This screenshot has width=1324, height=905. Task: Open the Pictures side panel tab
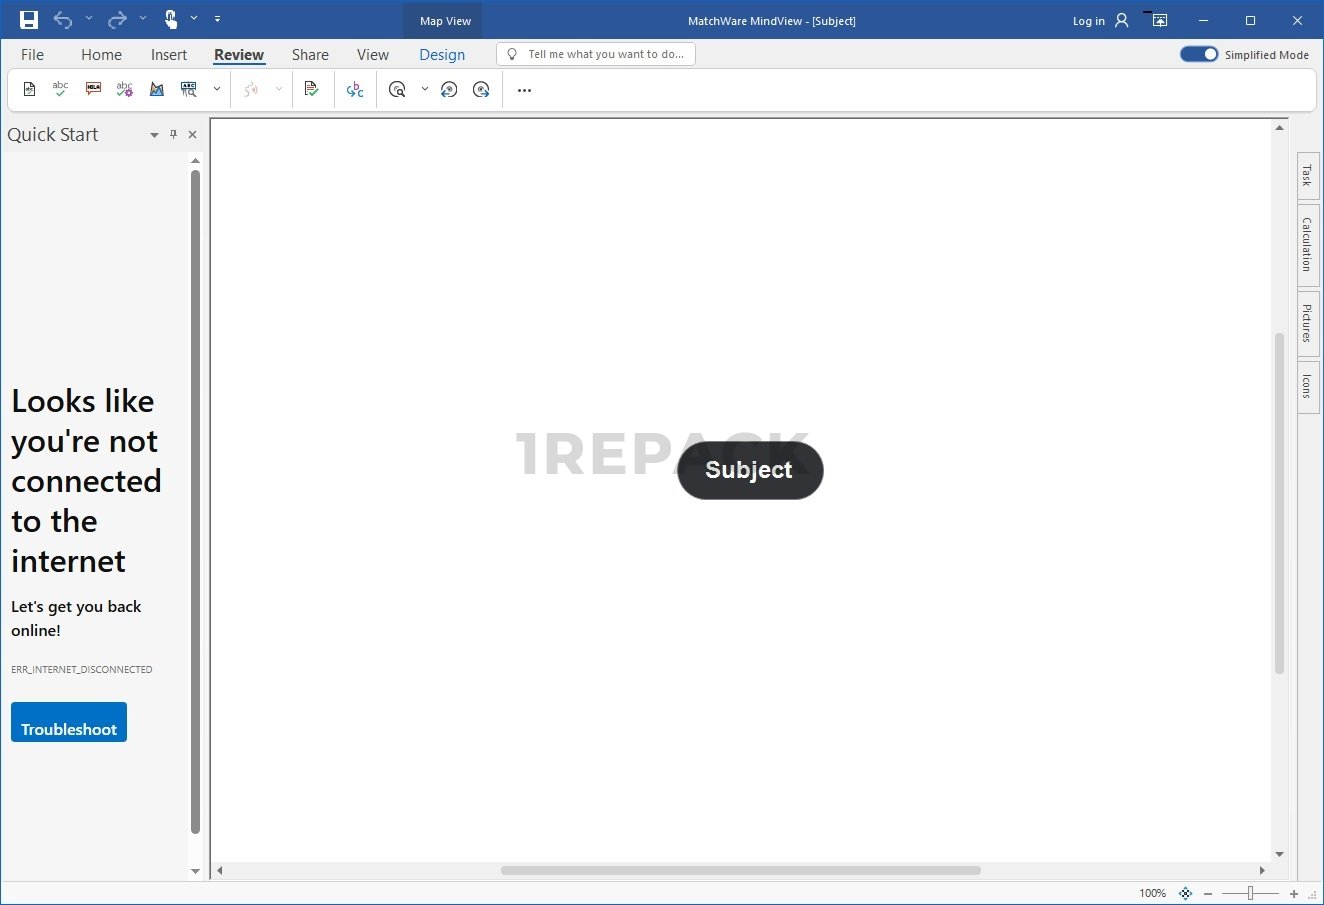1307,323
